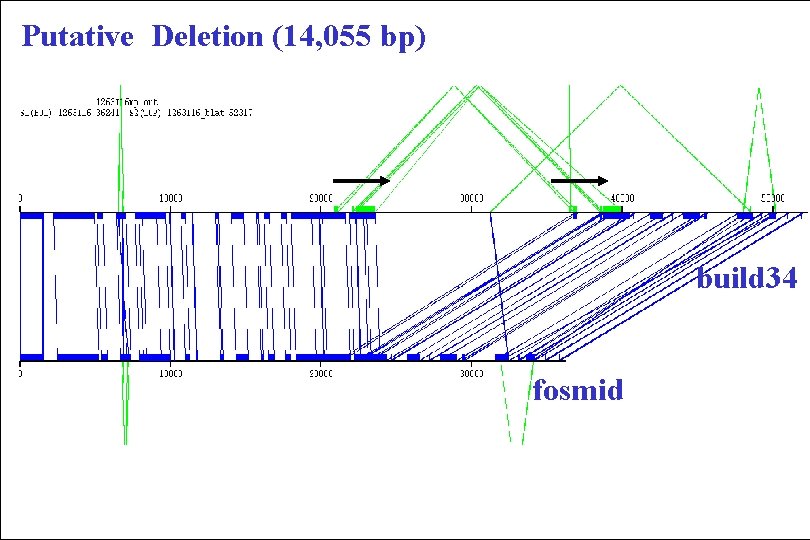The image size is (810, 540).
Task: Click the 40000 tick on the build34 axis
Action: [622, 198]
